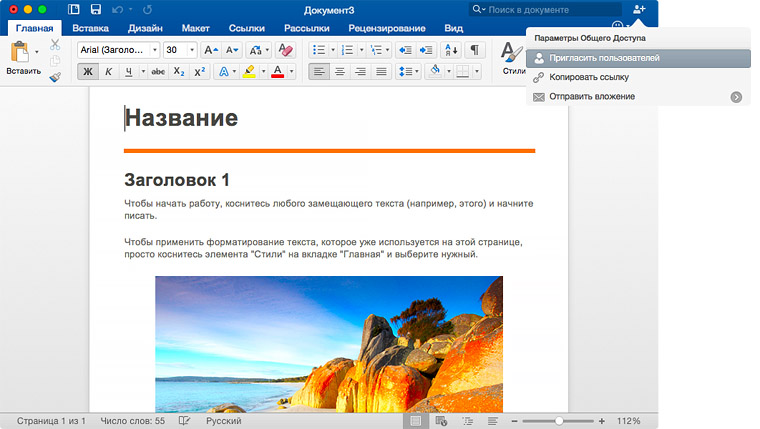
Task: Click the Increase indent icon
Action: pos(427,50)
